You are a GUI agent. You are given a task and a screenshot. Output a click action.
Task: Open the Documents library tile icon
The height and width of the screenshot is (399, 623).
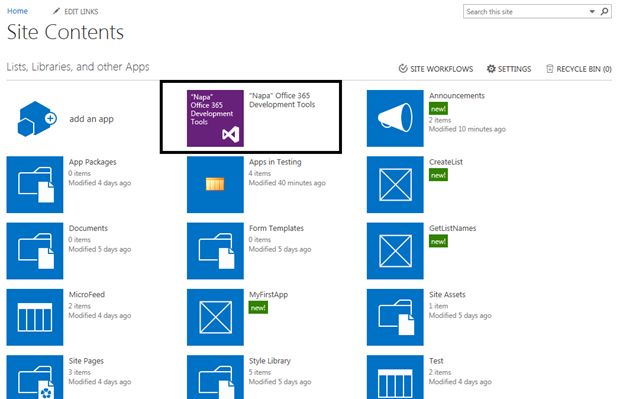pyautogui.click(x=35, y=251)
